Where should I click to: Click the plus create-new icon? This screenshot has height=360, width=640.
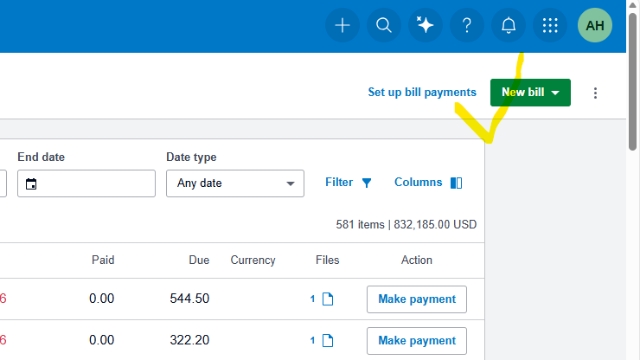click(x=342, y=25)
